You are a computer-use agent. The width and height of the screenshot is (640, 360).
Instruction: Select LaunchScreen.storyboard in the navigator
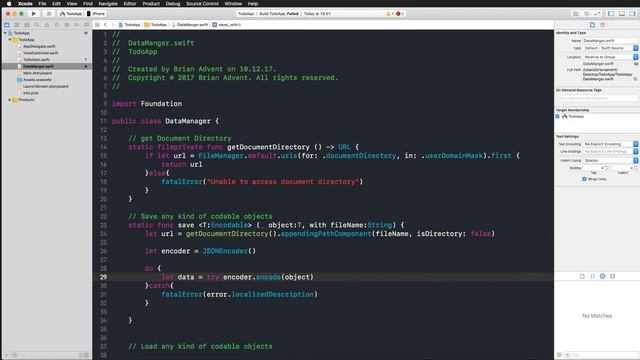click(x=45, y=87)
